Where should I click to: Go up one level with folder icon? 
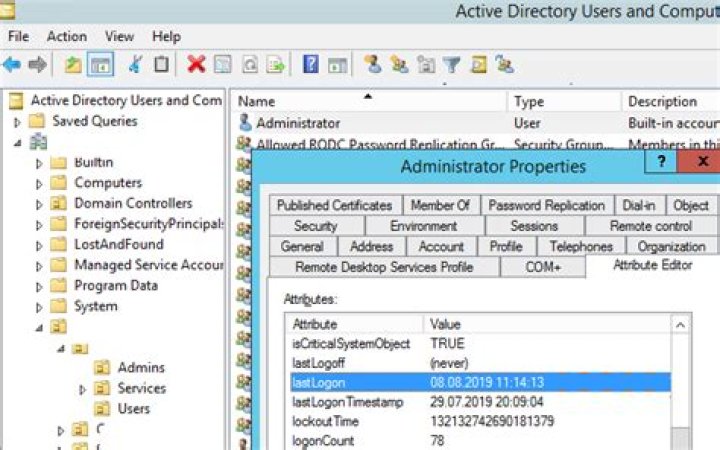[x=72, y=64]
